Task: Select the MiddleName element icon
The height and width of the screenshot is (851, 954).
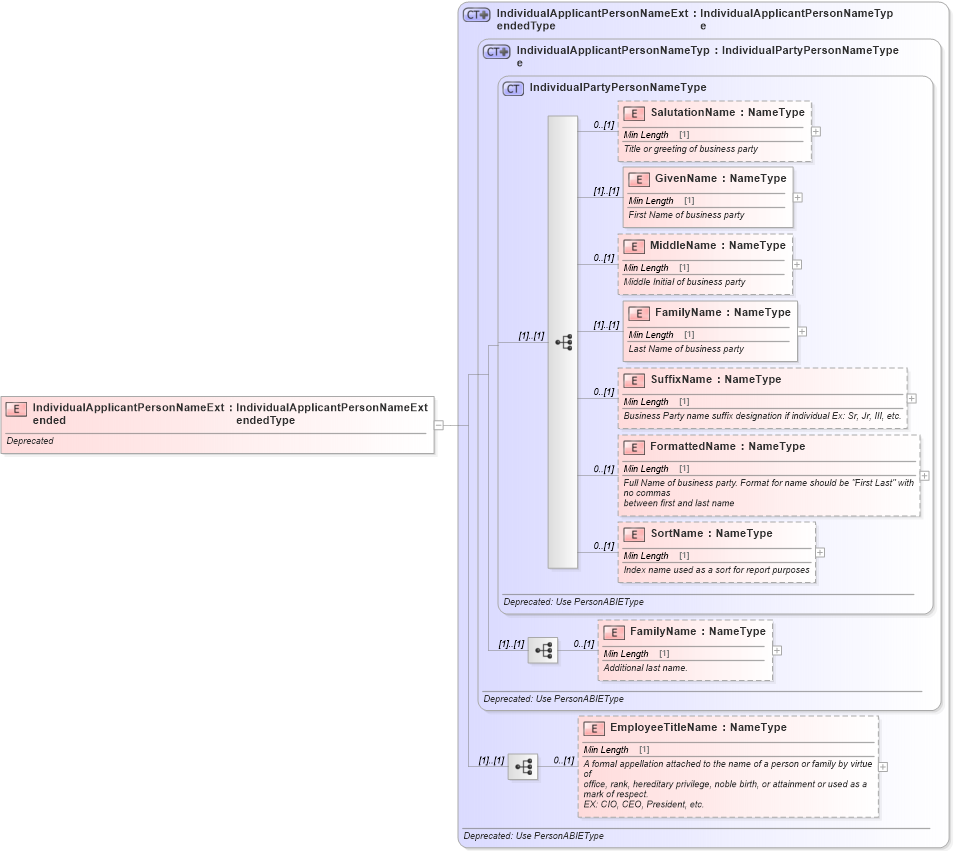Action: coord(635,245)
